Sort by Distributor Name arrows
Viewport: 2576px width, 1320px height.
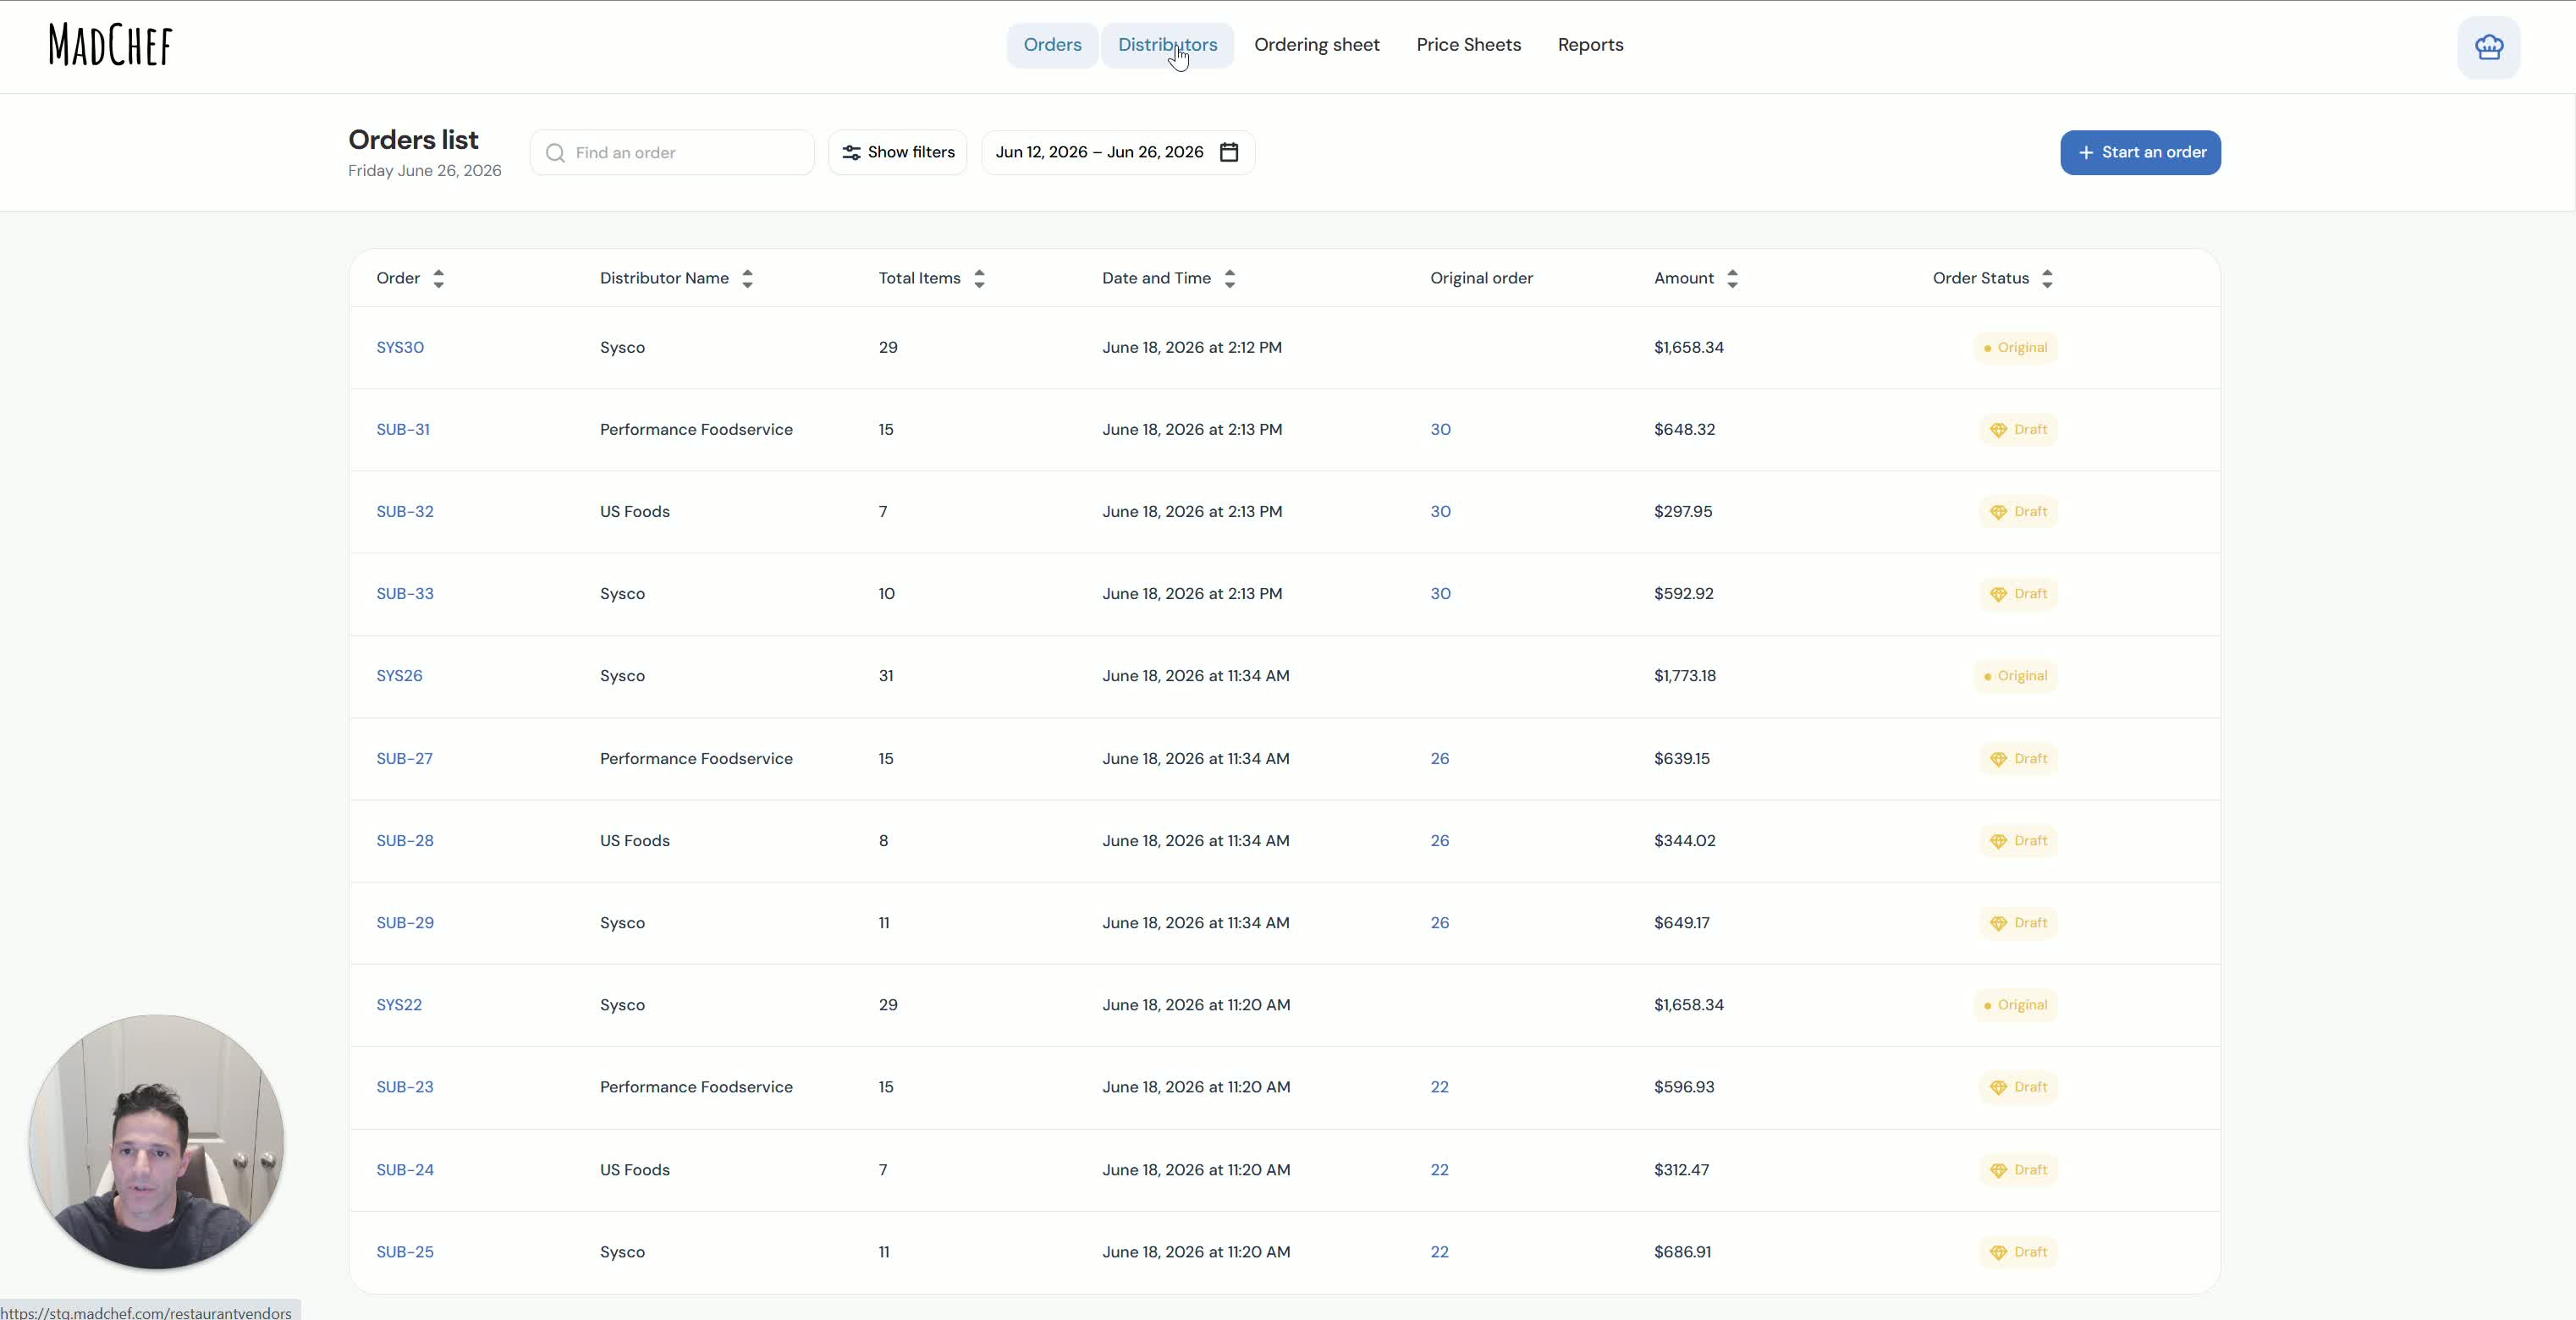click(x=747, y=279)
